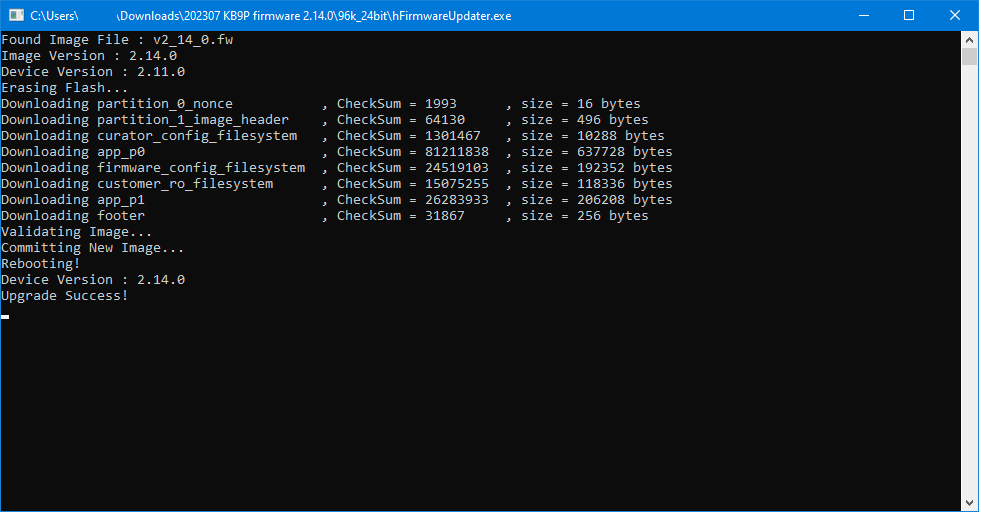Click the 'Erasing Flash...' output line

(x=65, y=88)
